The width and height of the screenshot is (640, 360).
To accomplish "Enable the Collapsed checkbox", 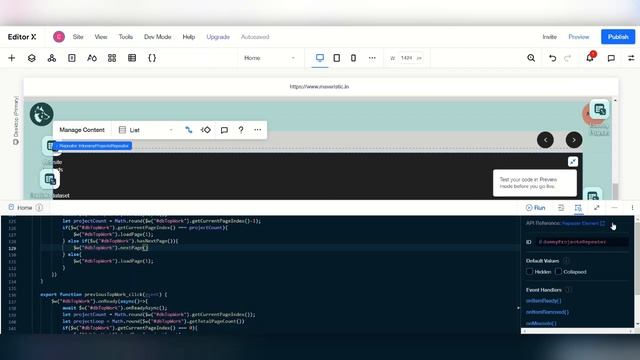I will coord(558,271).
